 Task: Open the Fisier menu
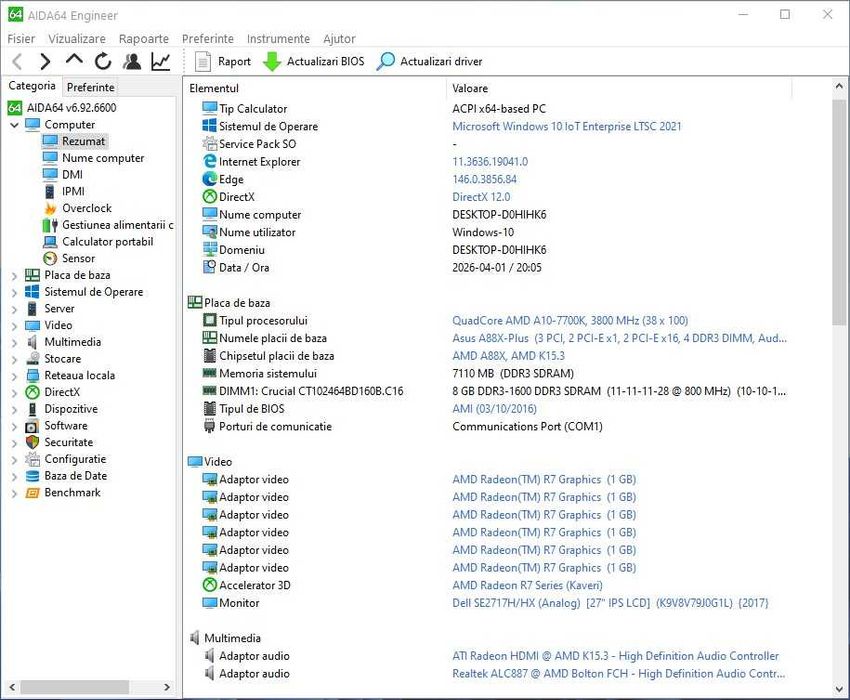click(21, 38)
